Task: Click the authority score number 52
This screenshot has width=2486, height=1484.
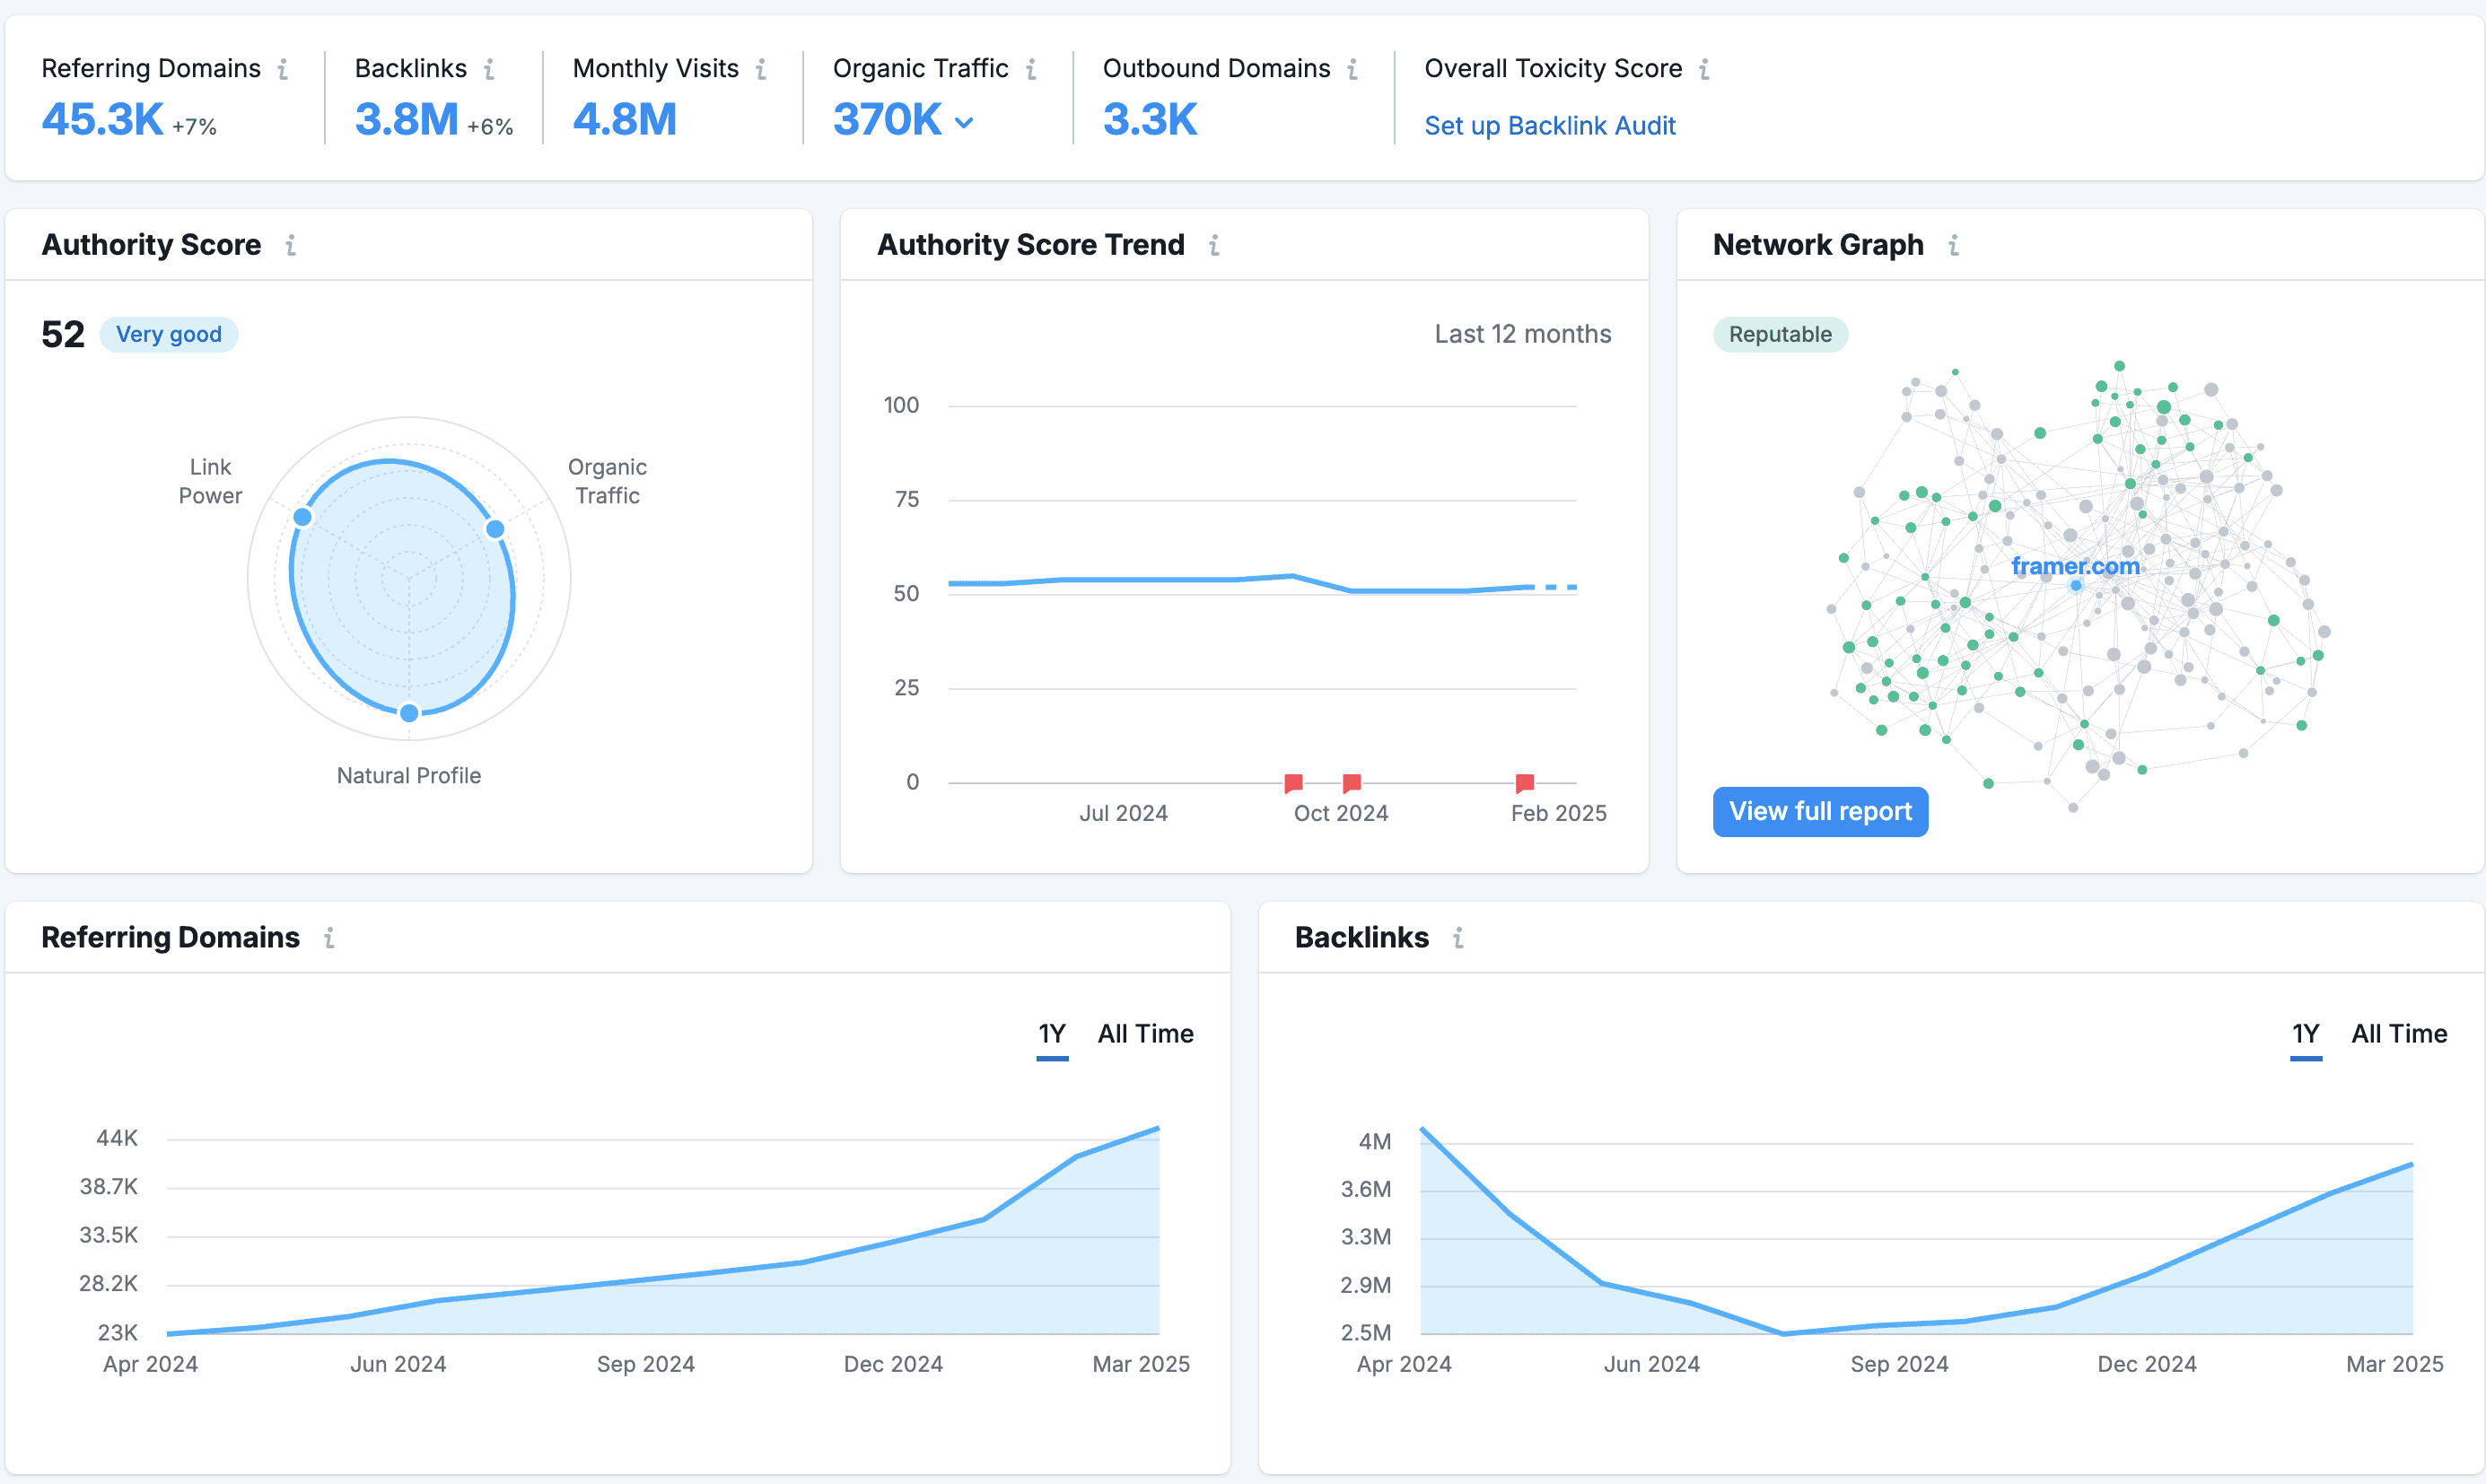Action: tap(63, 335)
